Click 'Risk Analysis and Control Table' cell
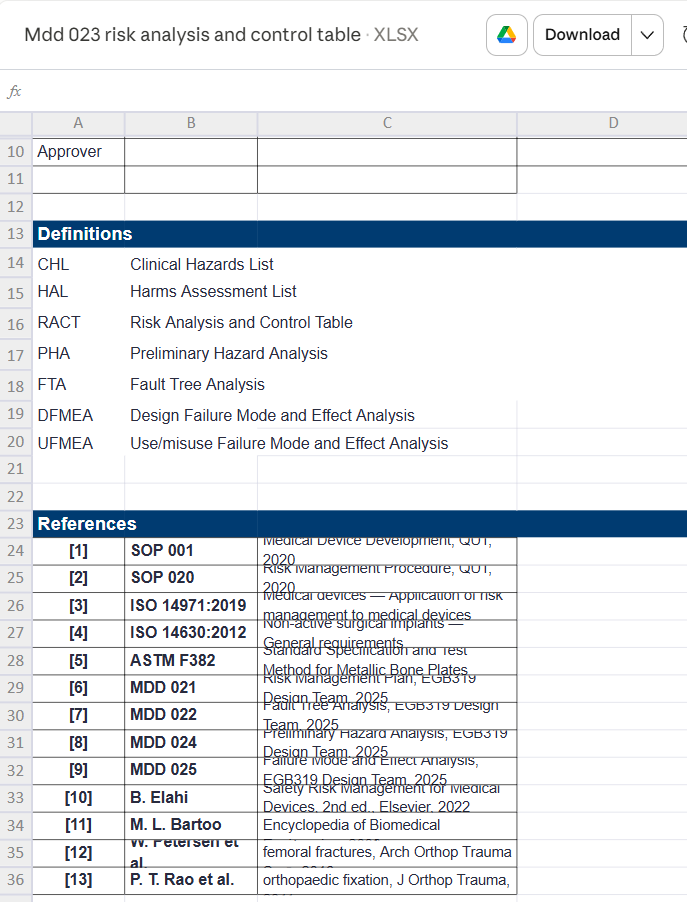 pyautogui.click(x=241, y=323)
